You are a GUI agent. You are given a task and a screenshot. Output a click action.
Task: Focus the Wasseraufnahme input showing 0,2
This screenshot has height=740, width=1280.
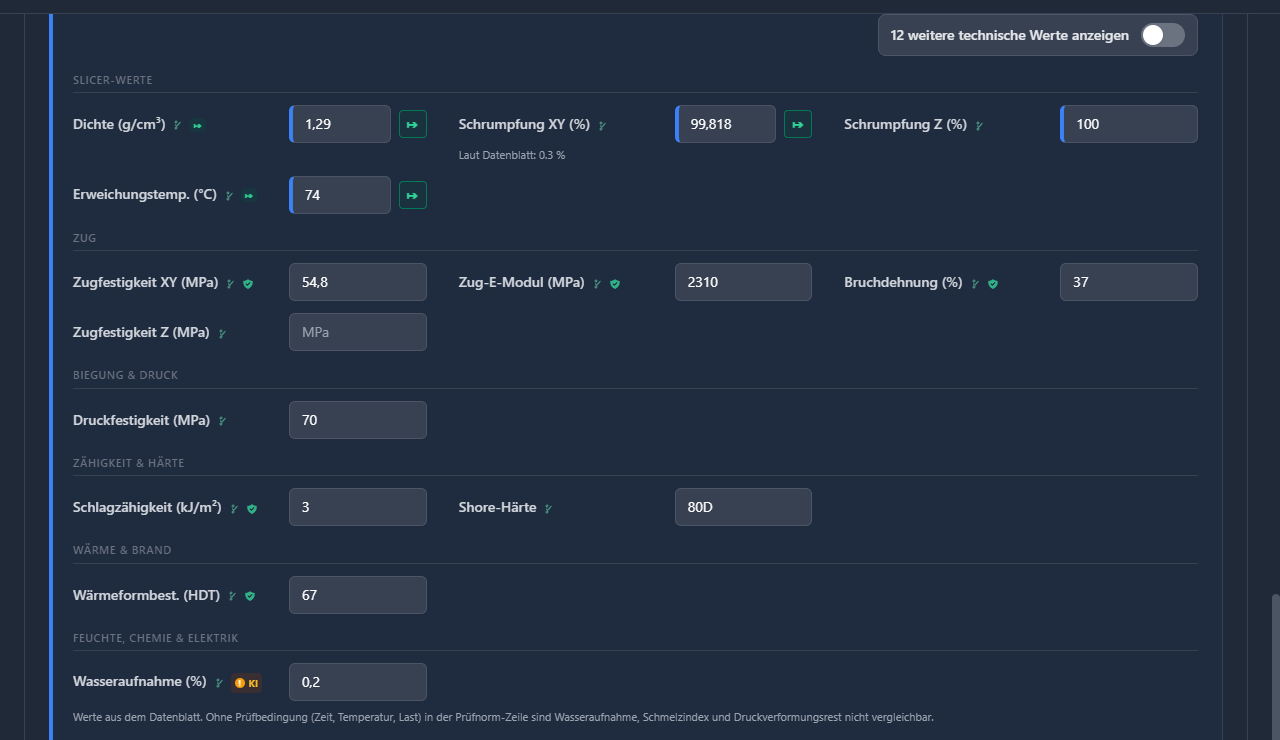[358, 682]
